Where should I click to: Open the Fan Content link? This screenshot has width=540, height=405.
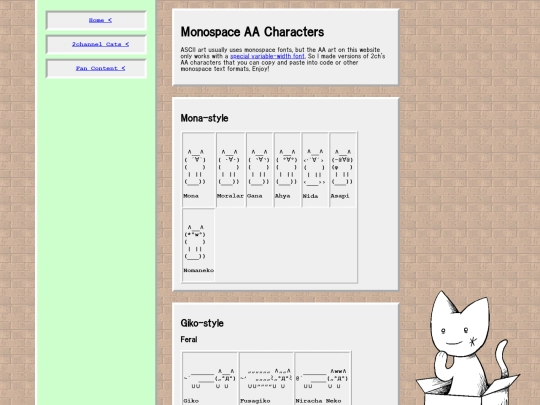click(x=100, y=68)
